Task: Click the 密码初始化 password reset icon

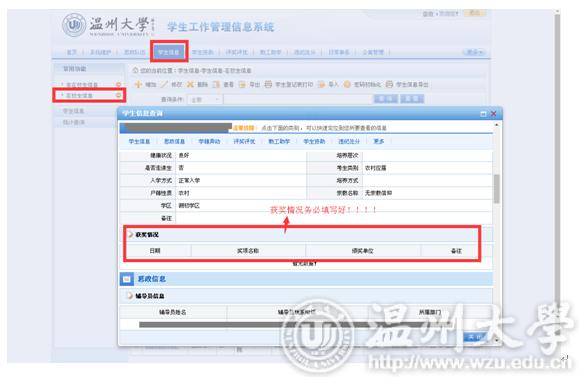Action: [347, 85]
